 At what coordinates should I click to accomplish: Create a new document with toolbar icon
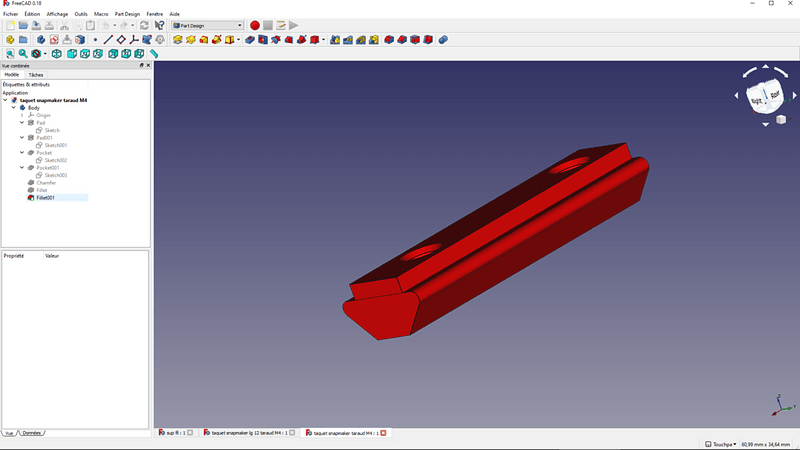click(x=10, y=26)
